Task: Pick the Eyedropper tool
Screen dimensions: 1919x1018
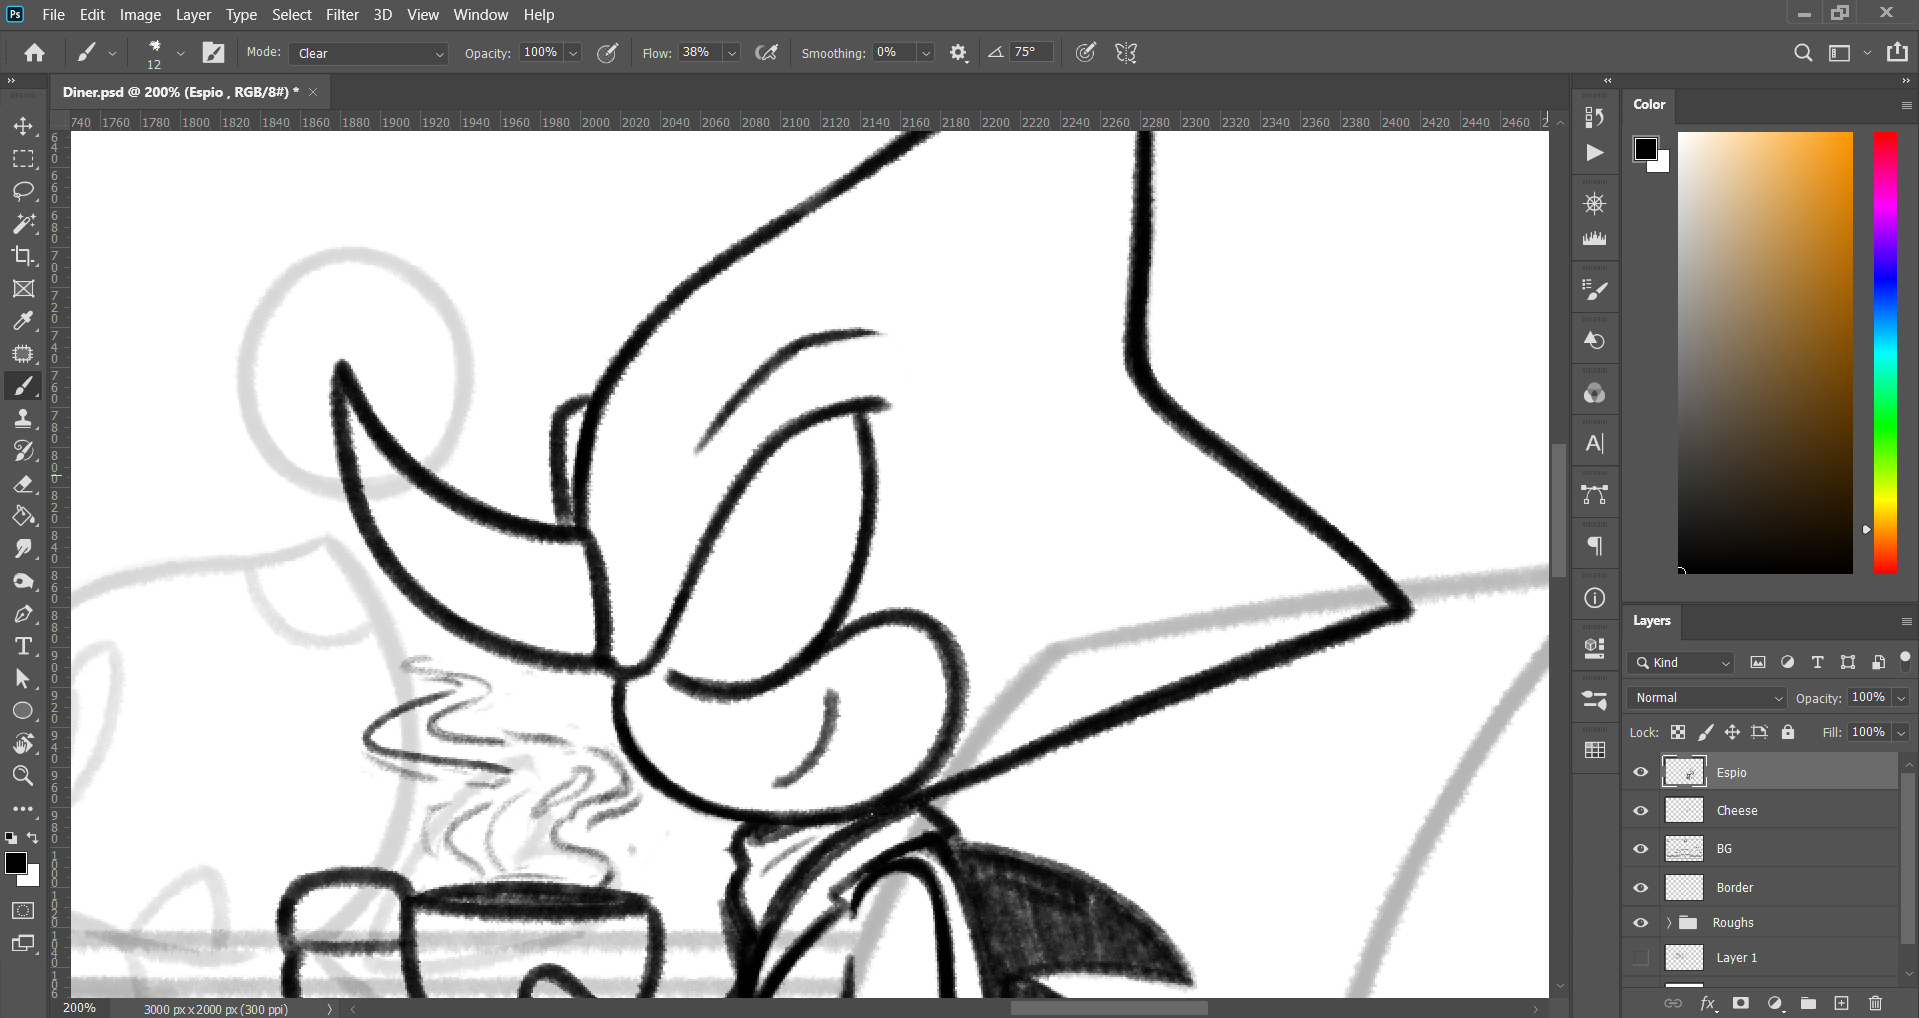Action: (x=23, y=321)
